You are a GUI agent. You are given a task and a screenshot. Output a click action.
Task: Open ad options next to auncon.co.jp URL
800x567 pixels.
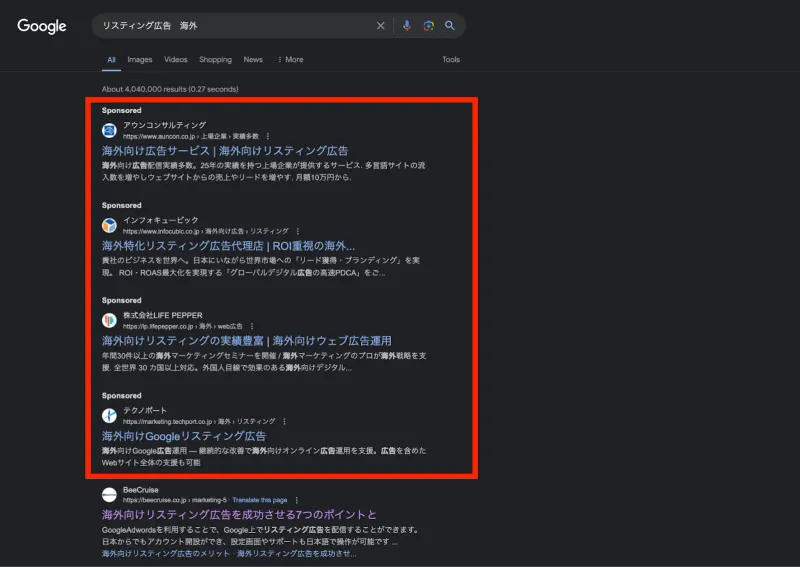pos(268,136)
